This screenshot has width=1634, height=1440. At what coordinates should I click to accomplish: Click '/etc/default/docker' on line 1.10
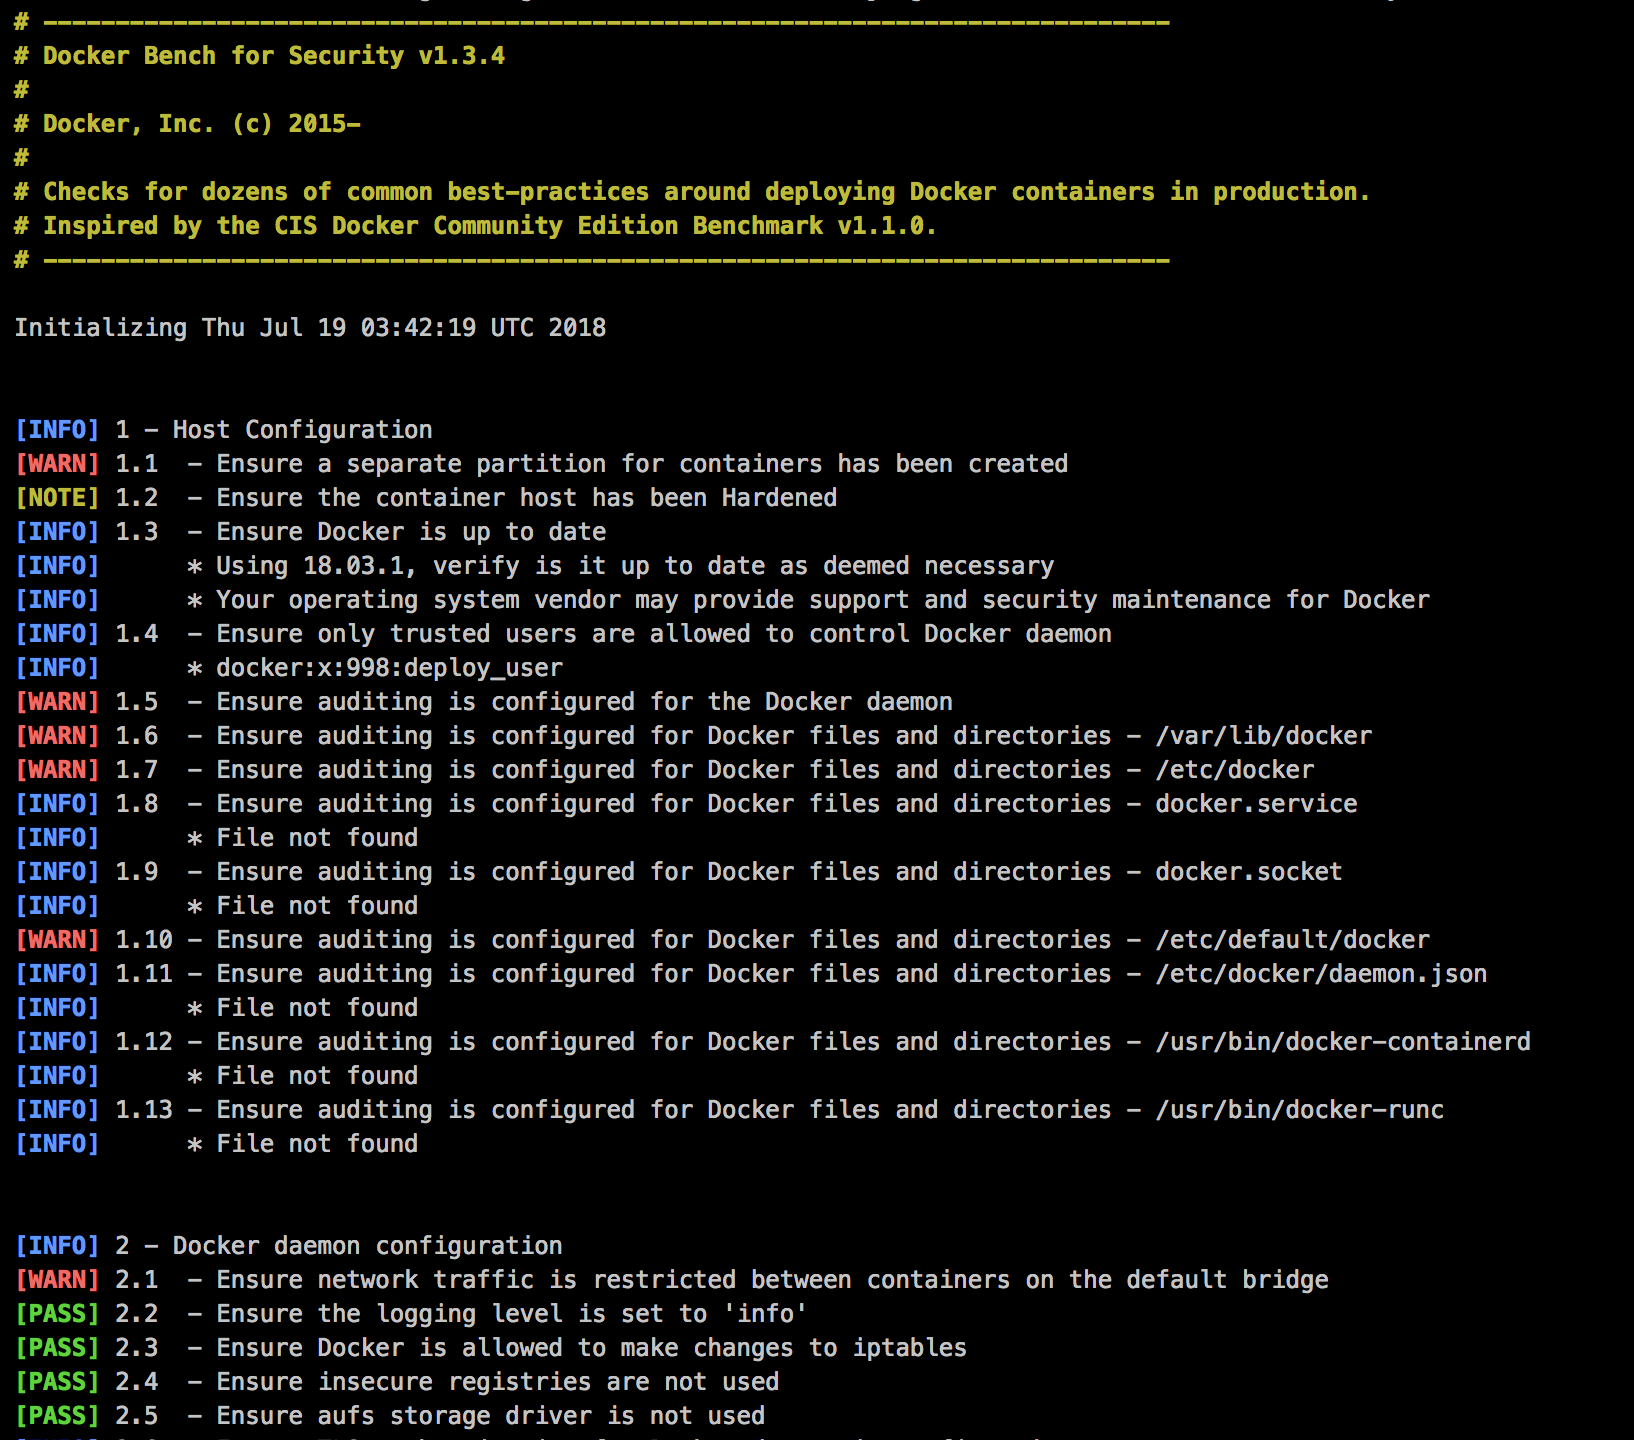tap(1293, 940)
